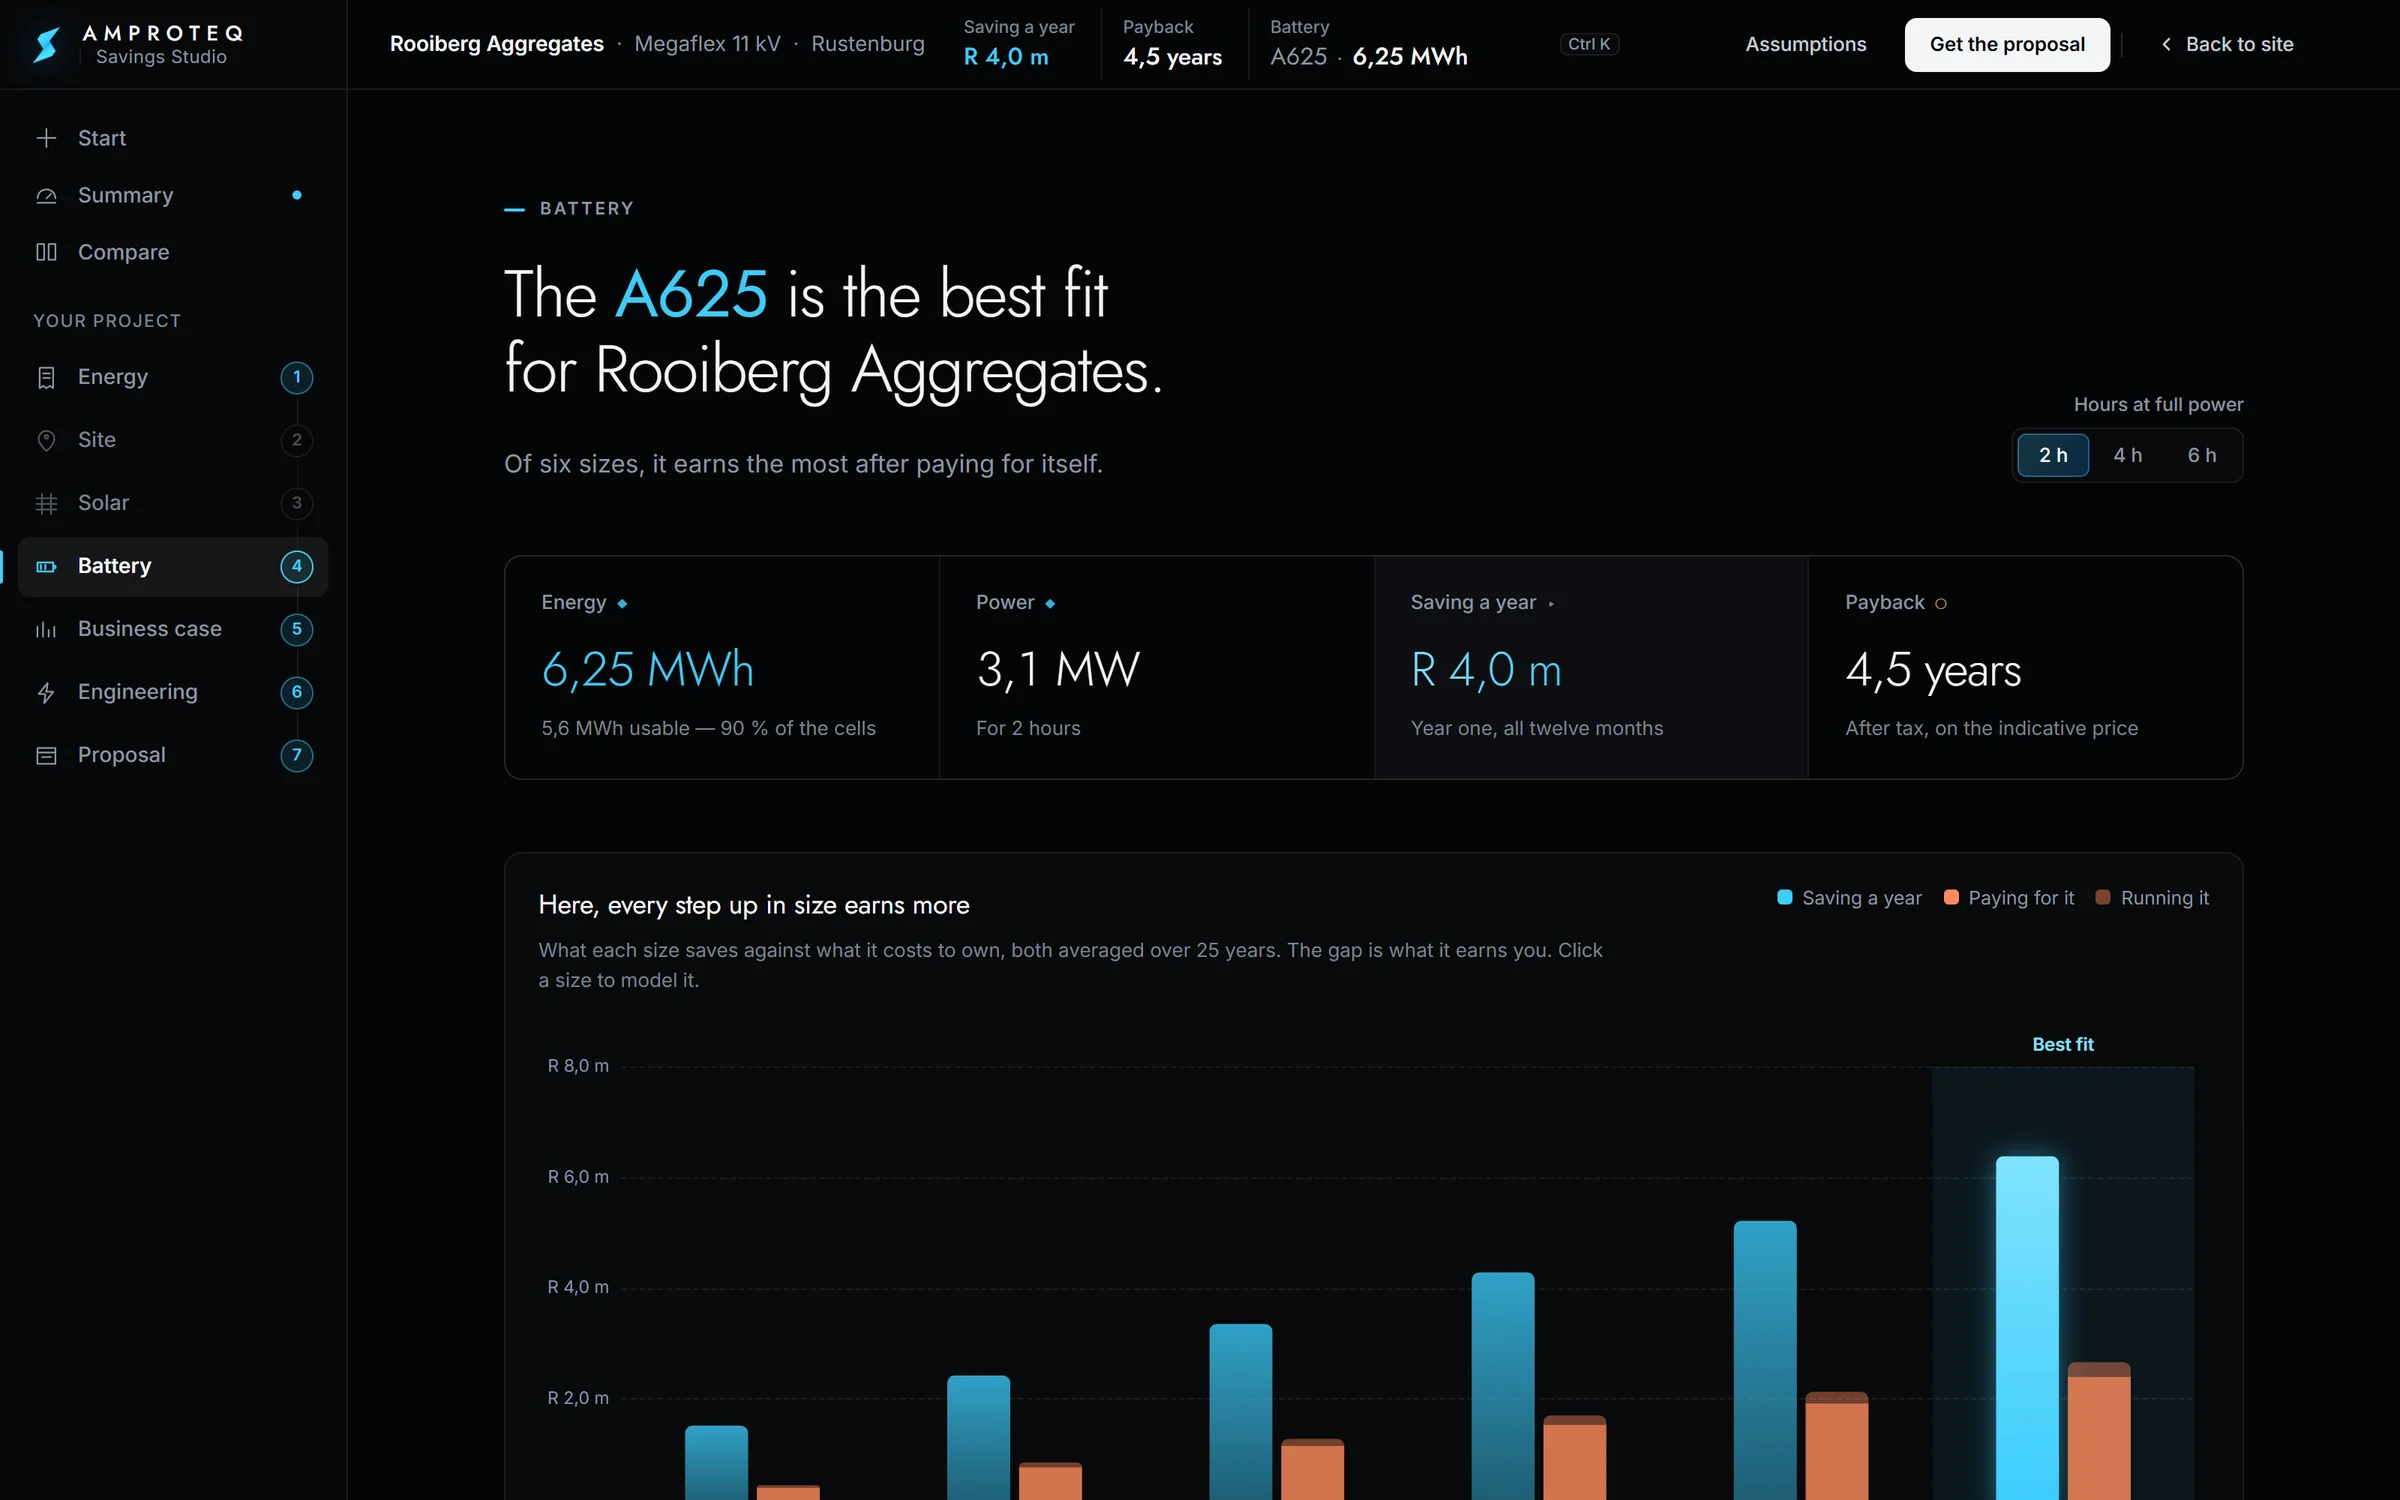Toggle the Saving a year legend entry
This screenshot has height=1500, width=2400.
1849,898
